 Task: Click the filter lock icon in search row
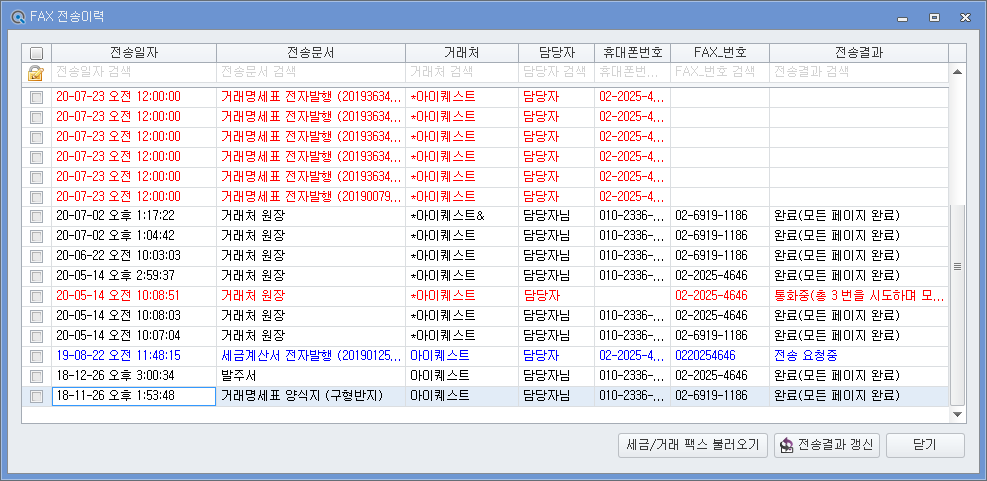pyautogui.click(x=36, y=73)
